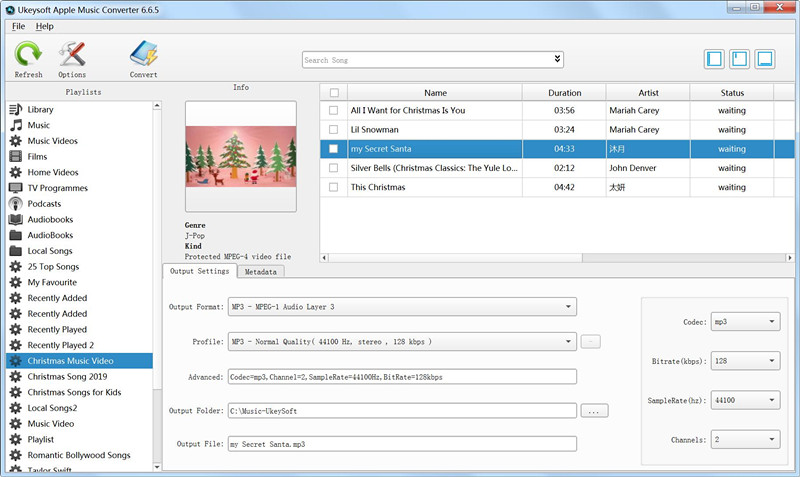Click the Convert toolbar icon
This screenshot has height=477, width=800.
tap(143, 54)
